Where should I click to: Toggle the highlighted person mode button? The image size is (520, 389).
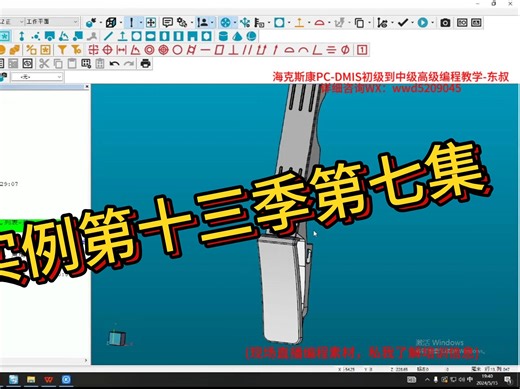[202, 23]
